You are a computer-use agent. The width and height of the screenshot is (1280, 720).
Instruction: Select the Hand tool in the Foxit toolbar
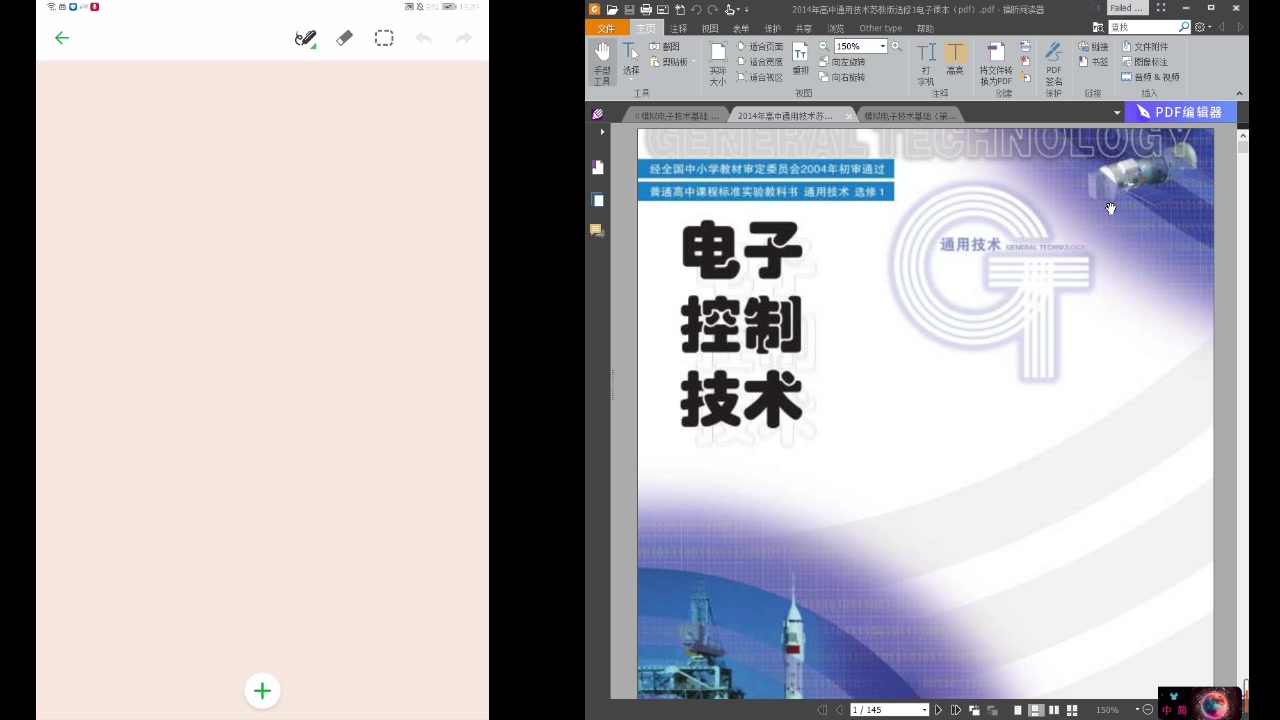coord(602,55)
